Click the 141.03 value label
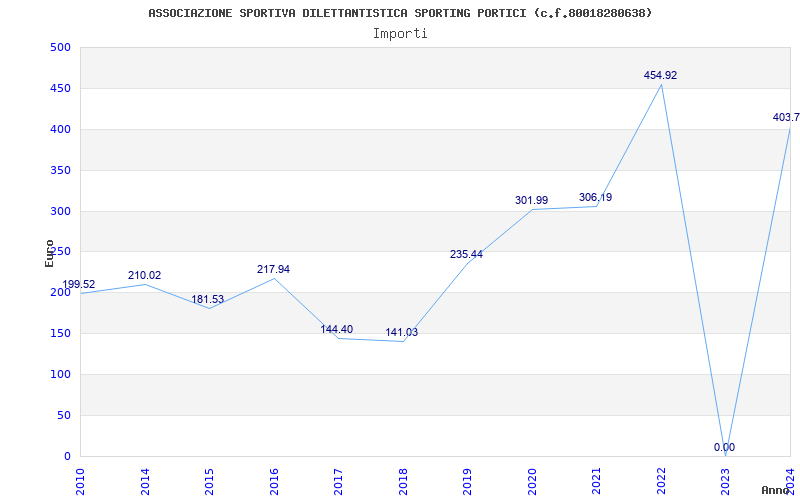The image size is (800, 500). point(402,333)
